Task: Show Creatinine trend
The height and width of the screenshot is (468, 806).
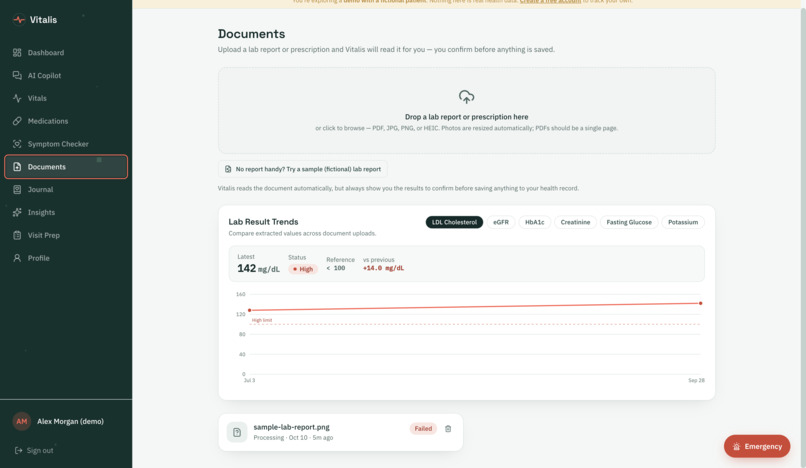Action: pos(575,222)
